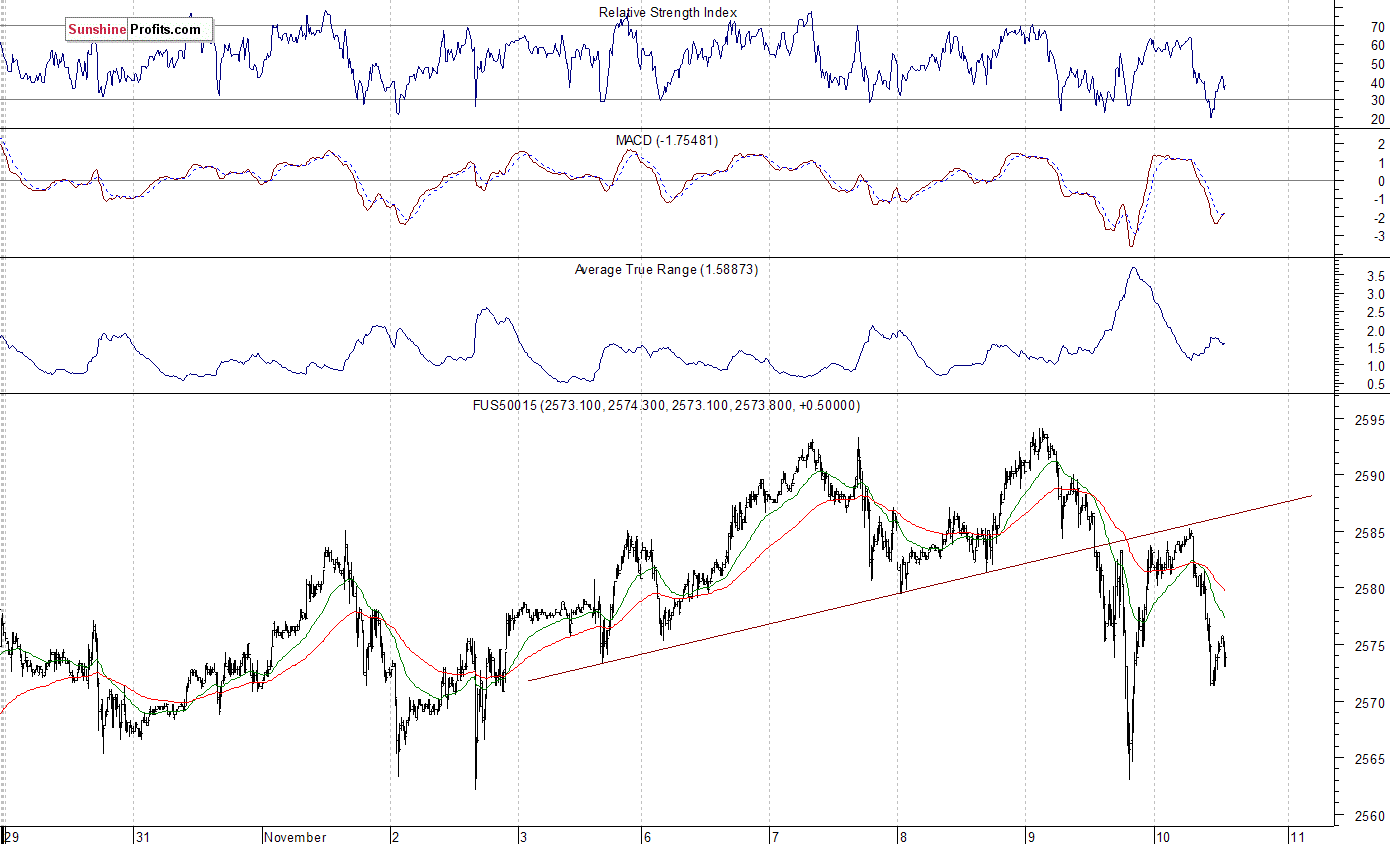Image resolution: width=1390 pixels, height=844 pixels.
Task: Click the 7 date axis label
Action: [x=775, y=836]
